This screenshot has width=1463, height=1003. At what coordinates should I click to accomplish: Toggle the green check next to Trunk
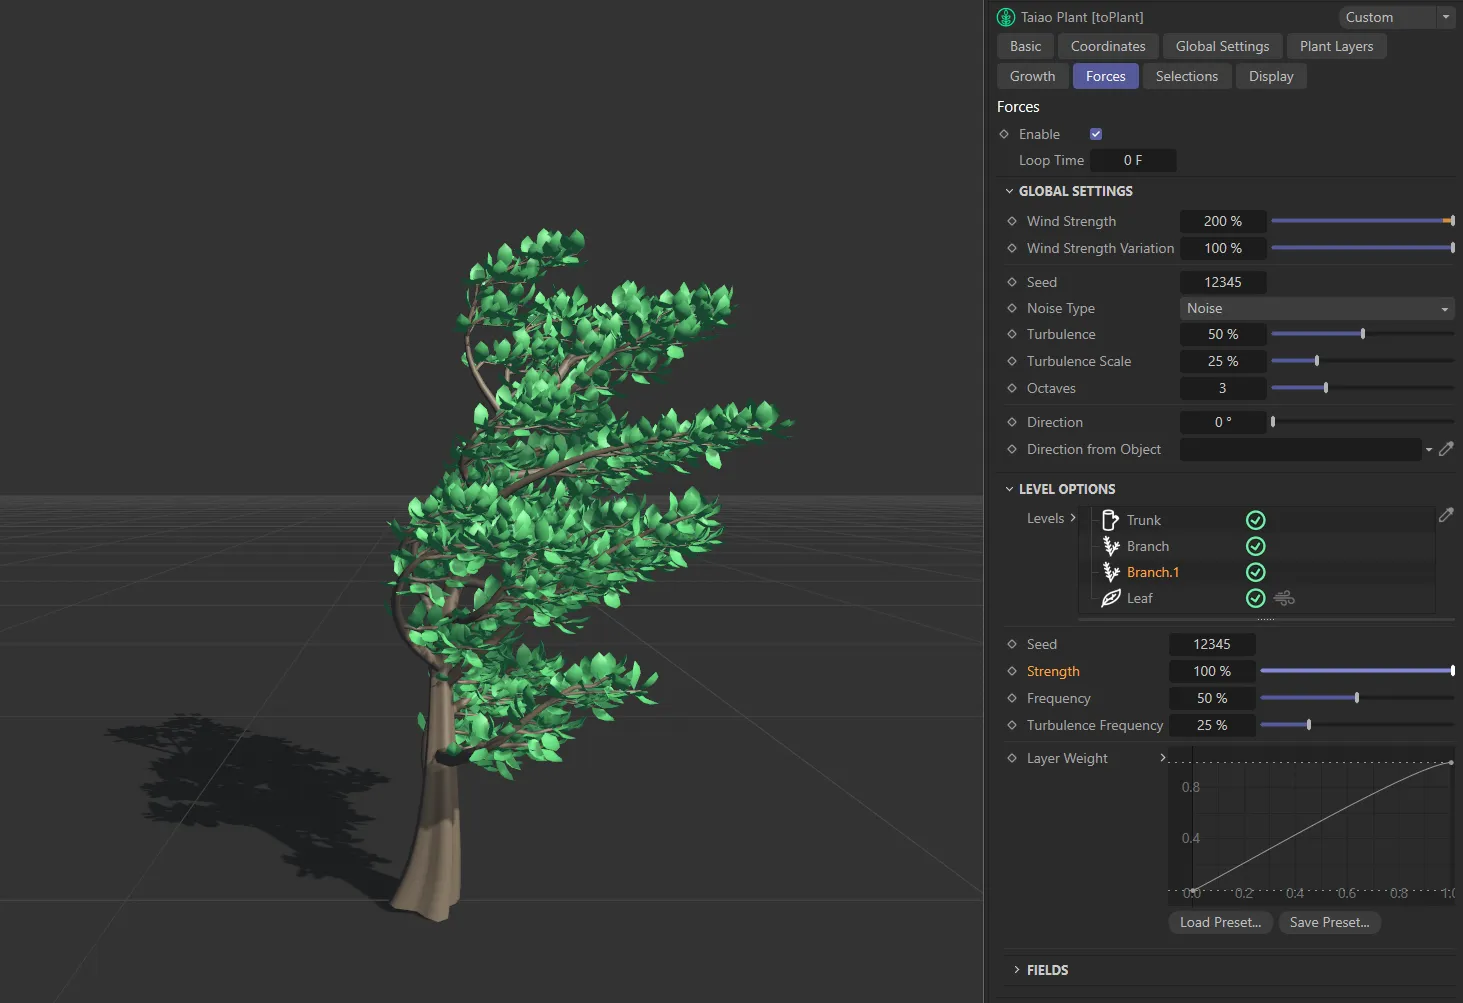1255,520
